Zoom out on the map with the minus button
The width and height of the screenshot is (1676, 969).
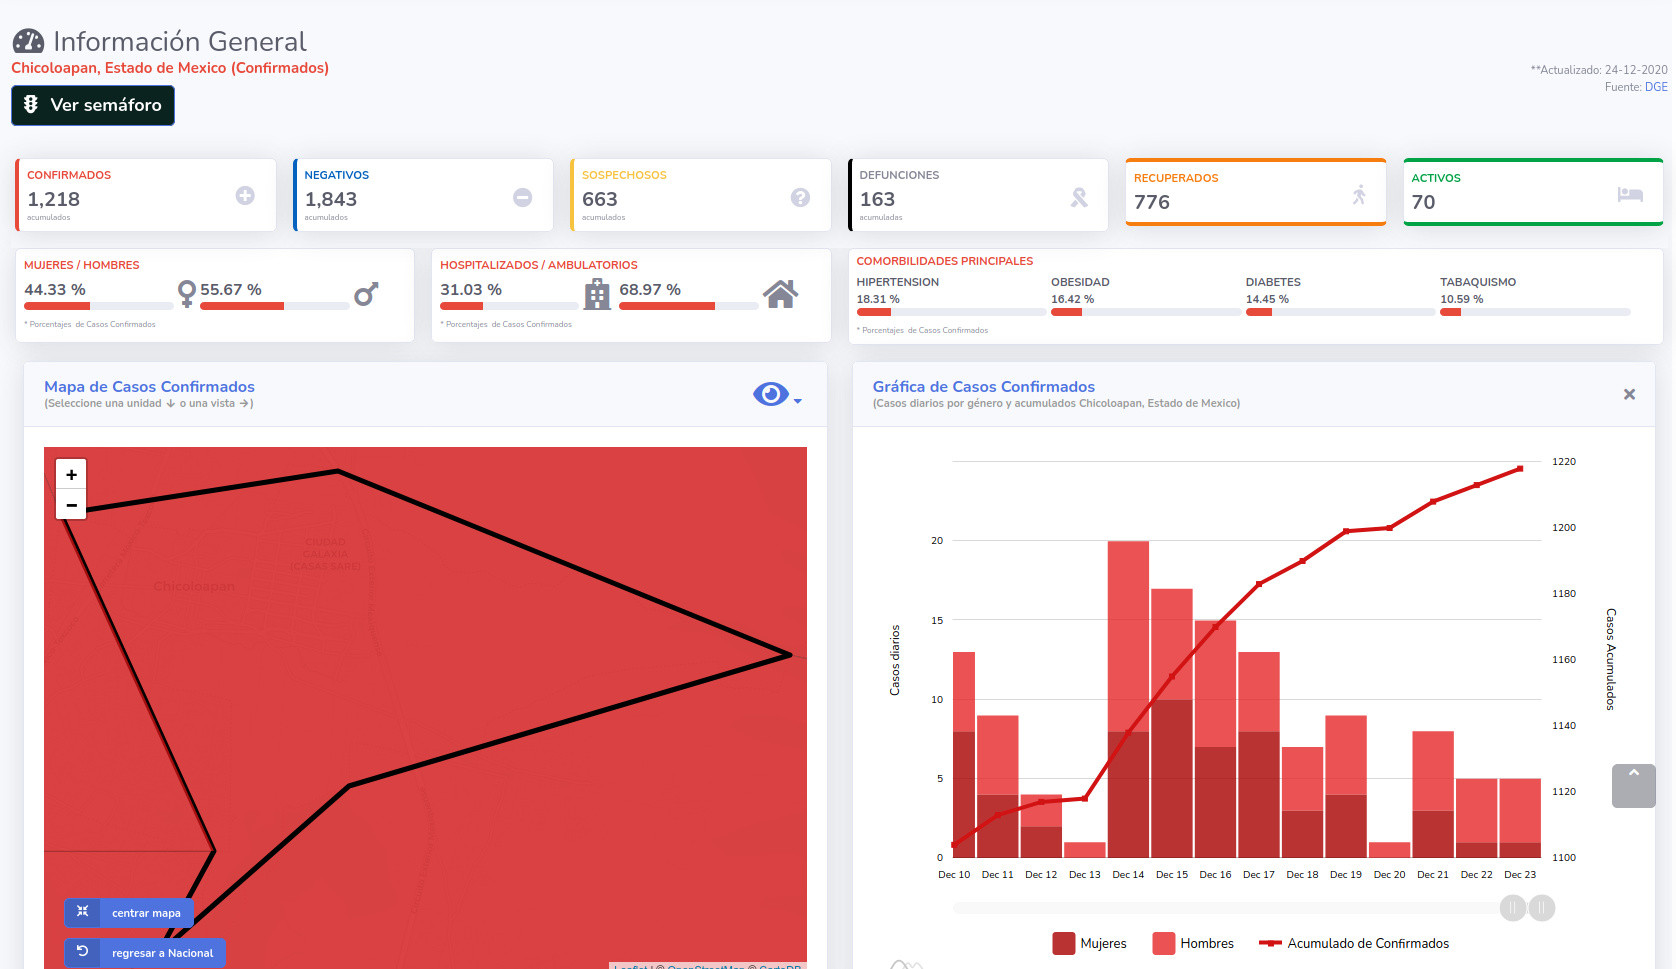[x=71, y=505]
